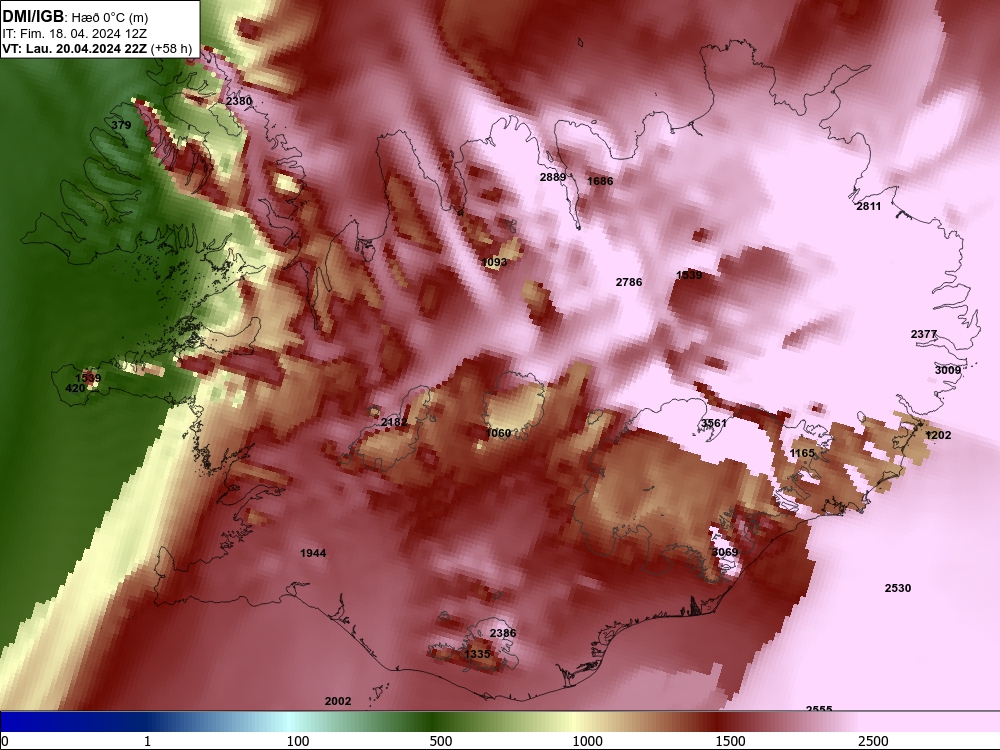Click the 2386 value on the map
This screenshot has width=1000, height=750.
(503, 633)
